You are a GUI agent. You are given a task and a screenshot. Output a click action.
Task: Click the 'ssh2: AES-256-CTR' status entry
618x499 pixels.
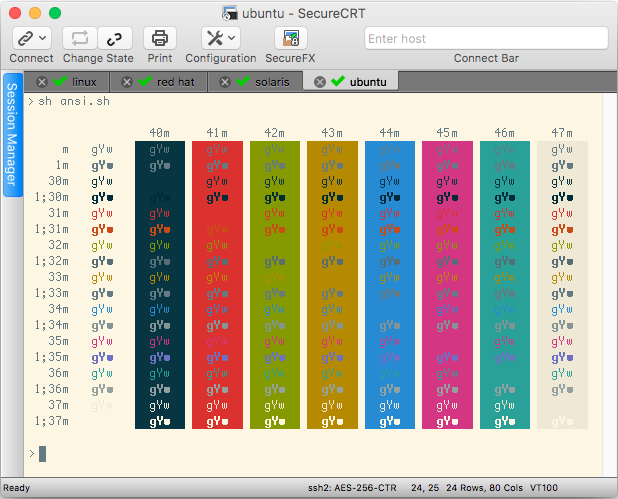pos(352,488)
